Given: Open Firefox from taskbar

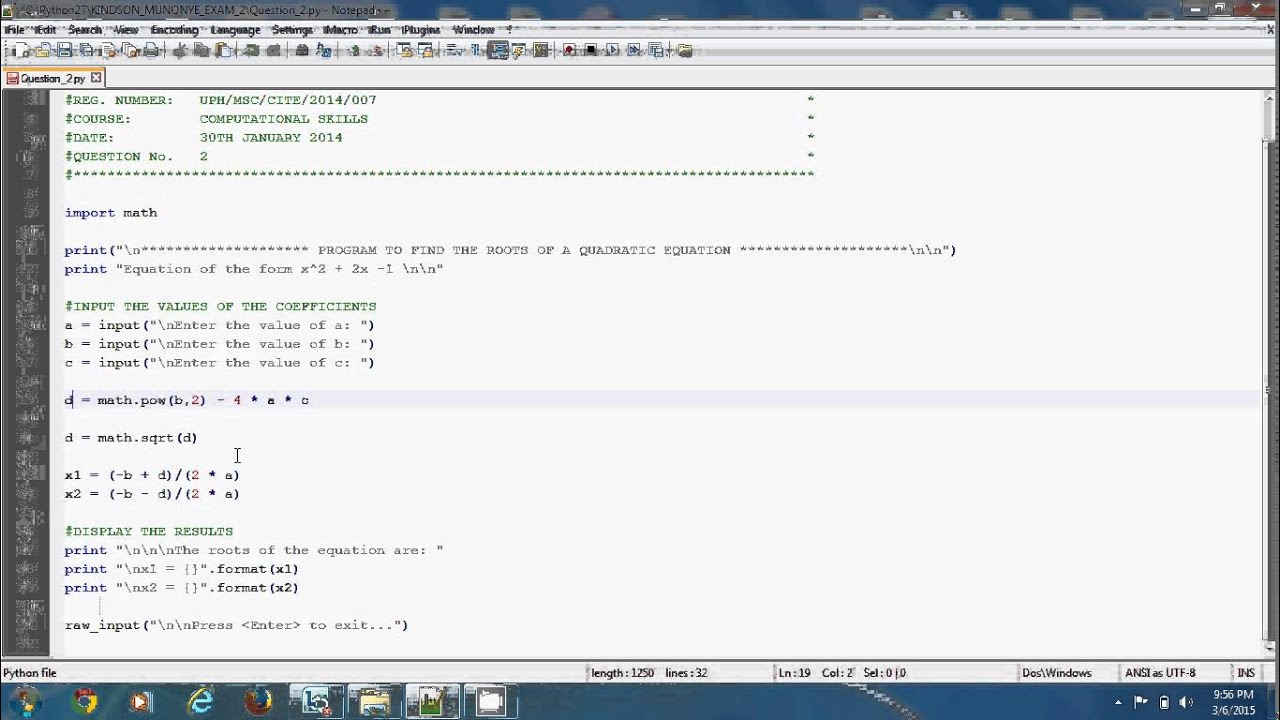Looking at the screenshot, I should (259, 702).
